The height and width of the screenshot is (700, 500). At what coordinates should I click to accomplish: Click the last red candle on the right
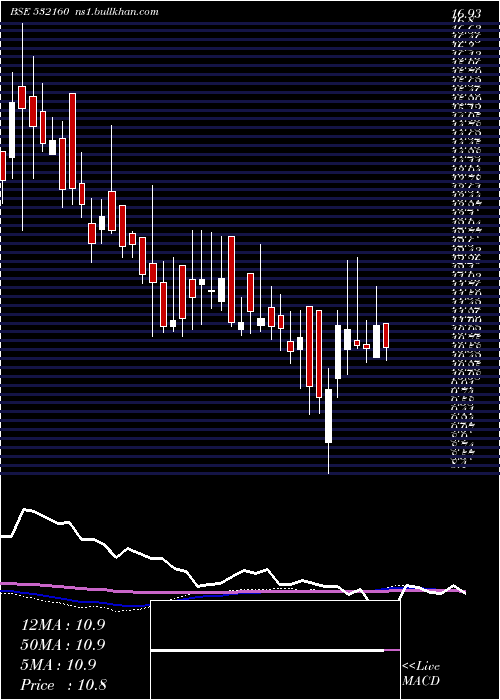386,336
